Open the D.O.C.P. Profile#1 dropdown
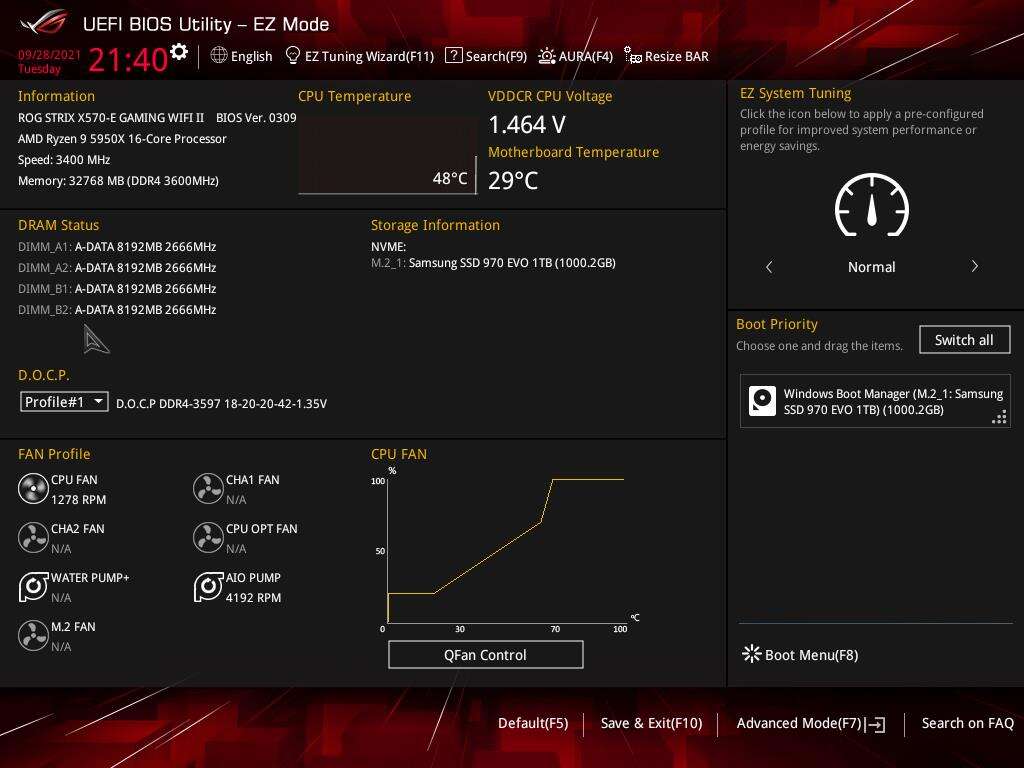This screenshot has height=768, width=1024. coord(64,402)
